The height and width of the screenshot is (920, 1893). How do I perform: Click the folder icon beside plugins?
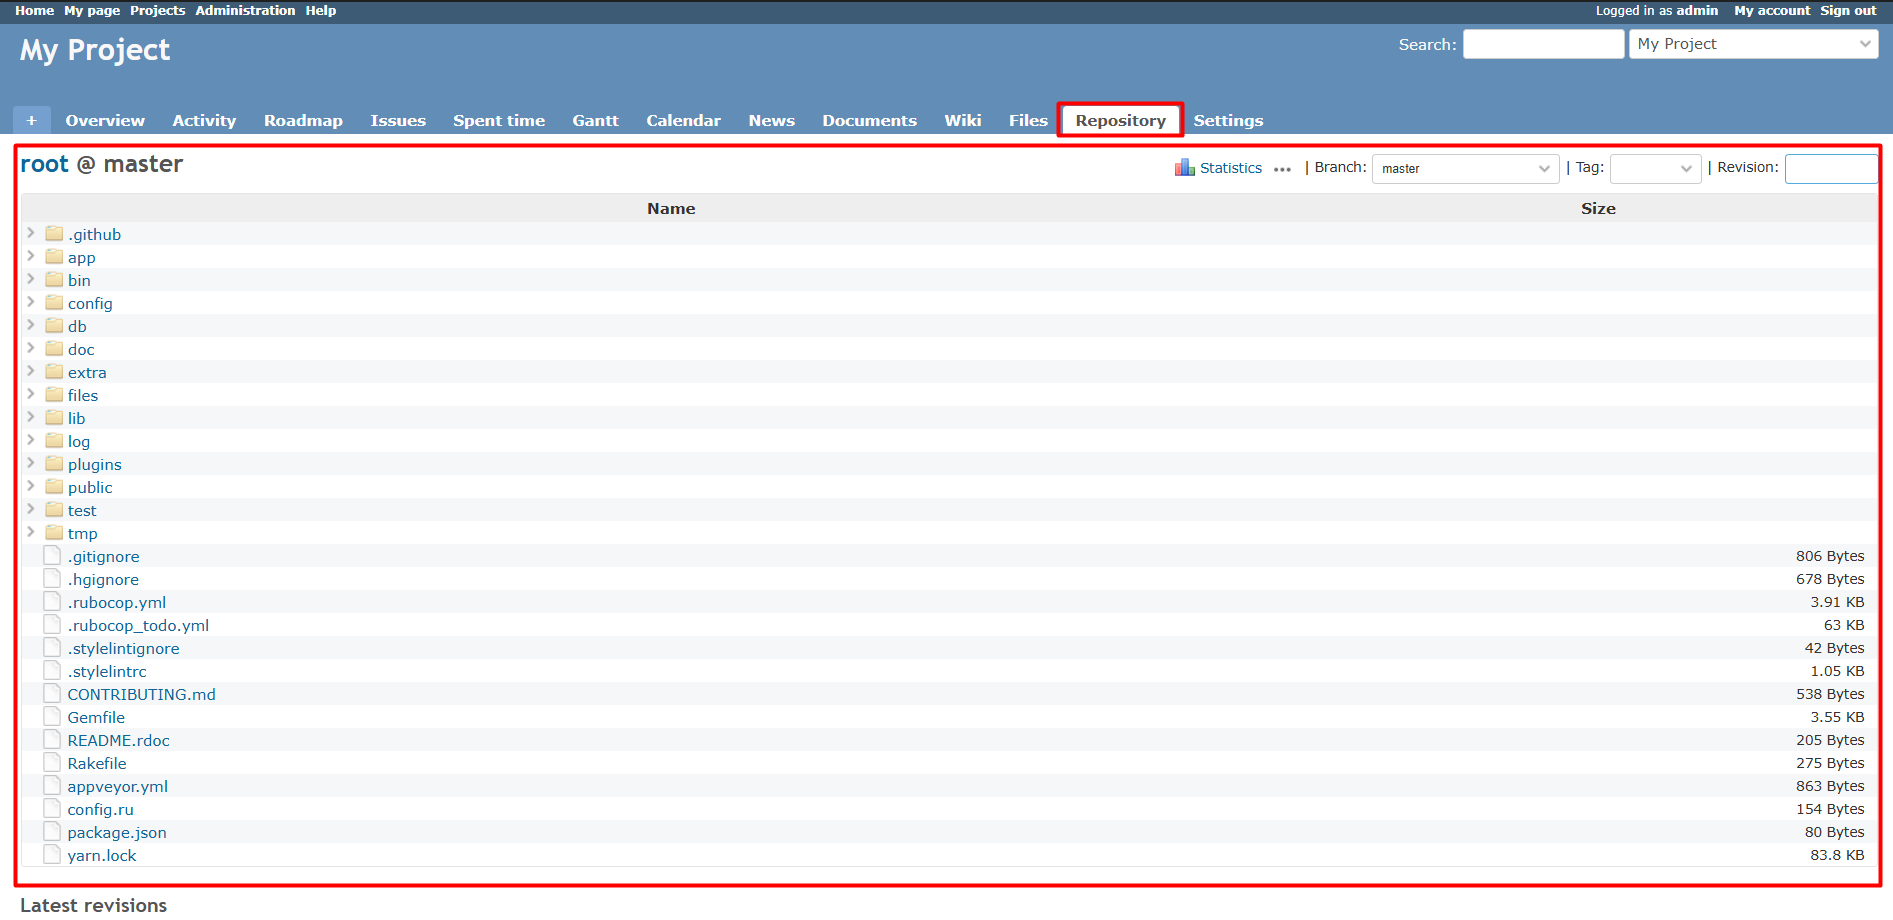click(55, 463)
